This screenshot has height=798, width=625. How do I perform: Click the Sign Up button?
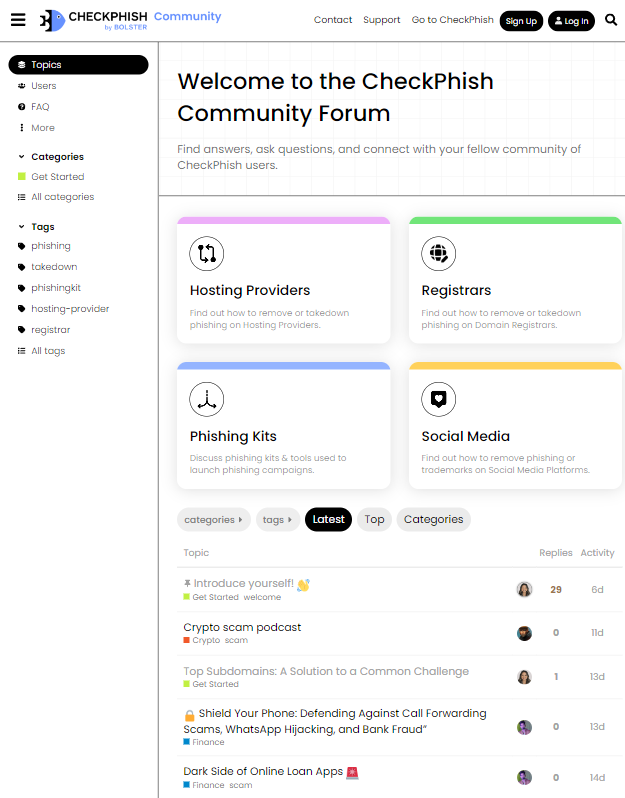[521, 21]
